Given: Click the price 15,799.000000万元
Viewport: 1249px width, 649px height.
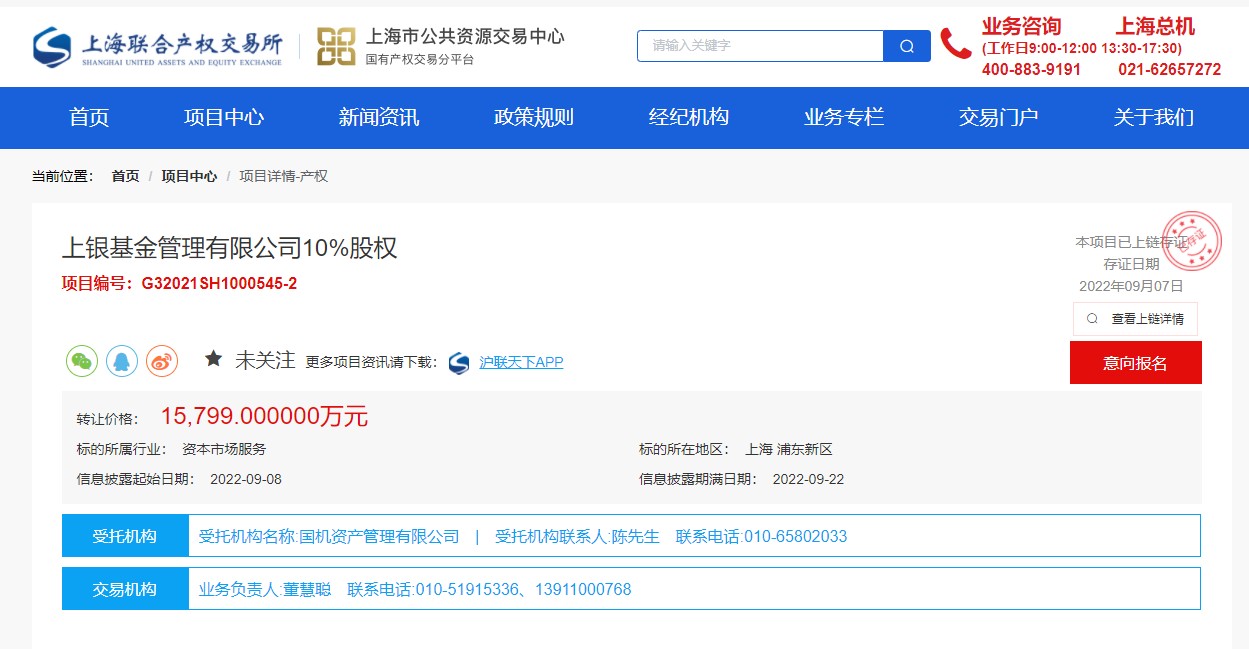Looking at the screenshot, I should pos(264,416).
